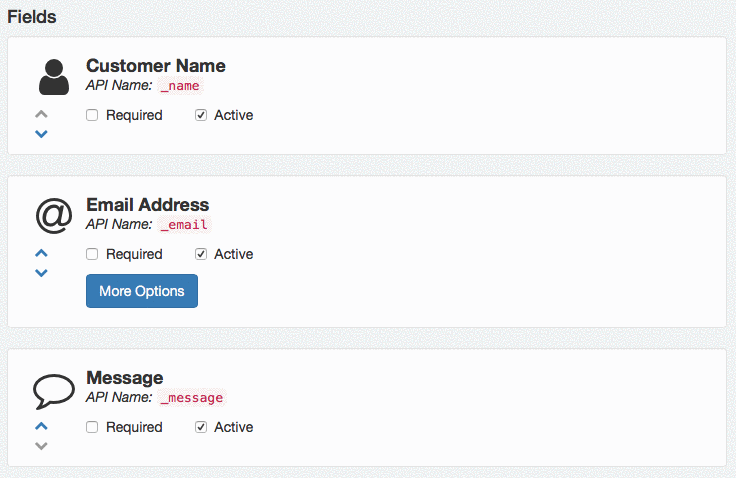This screenshot has width=736, height=478.
Task: Click the Message speech bubble icon
Action: [54, 390]
